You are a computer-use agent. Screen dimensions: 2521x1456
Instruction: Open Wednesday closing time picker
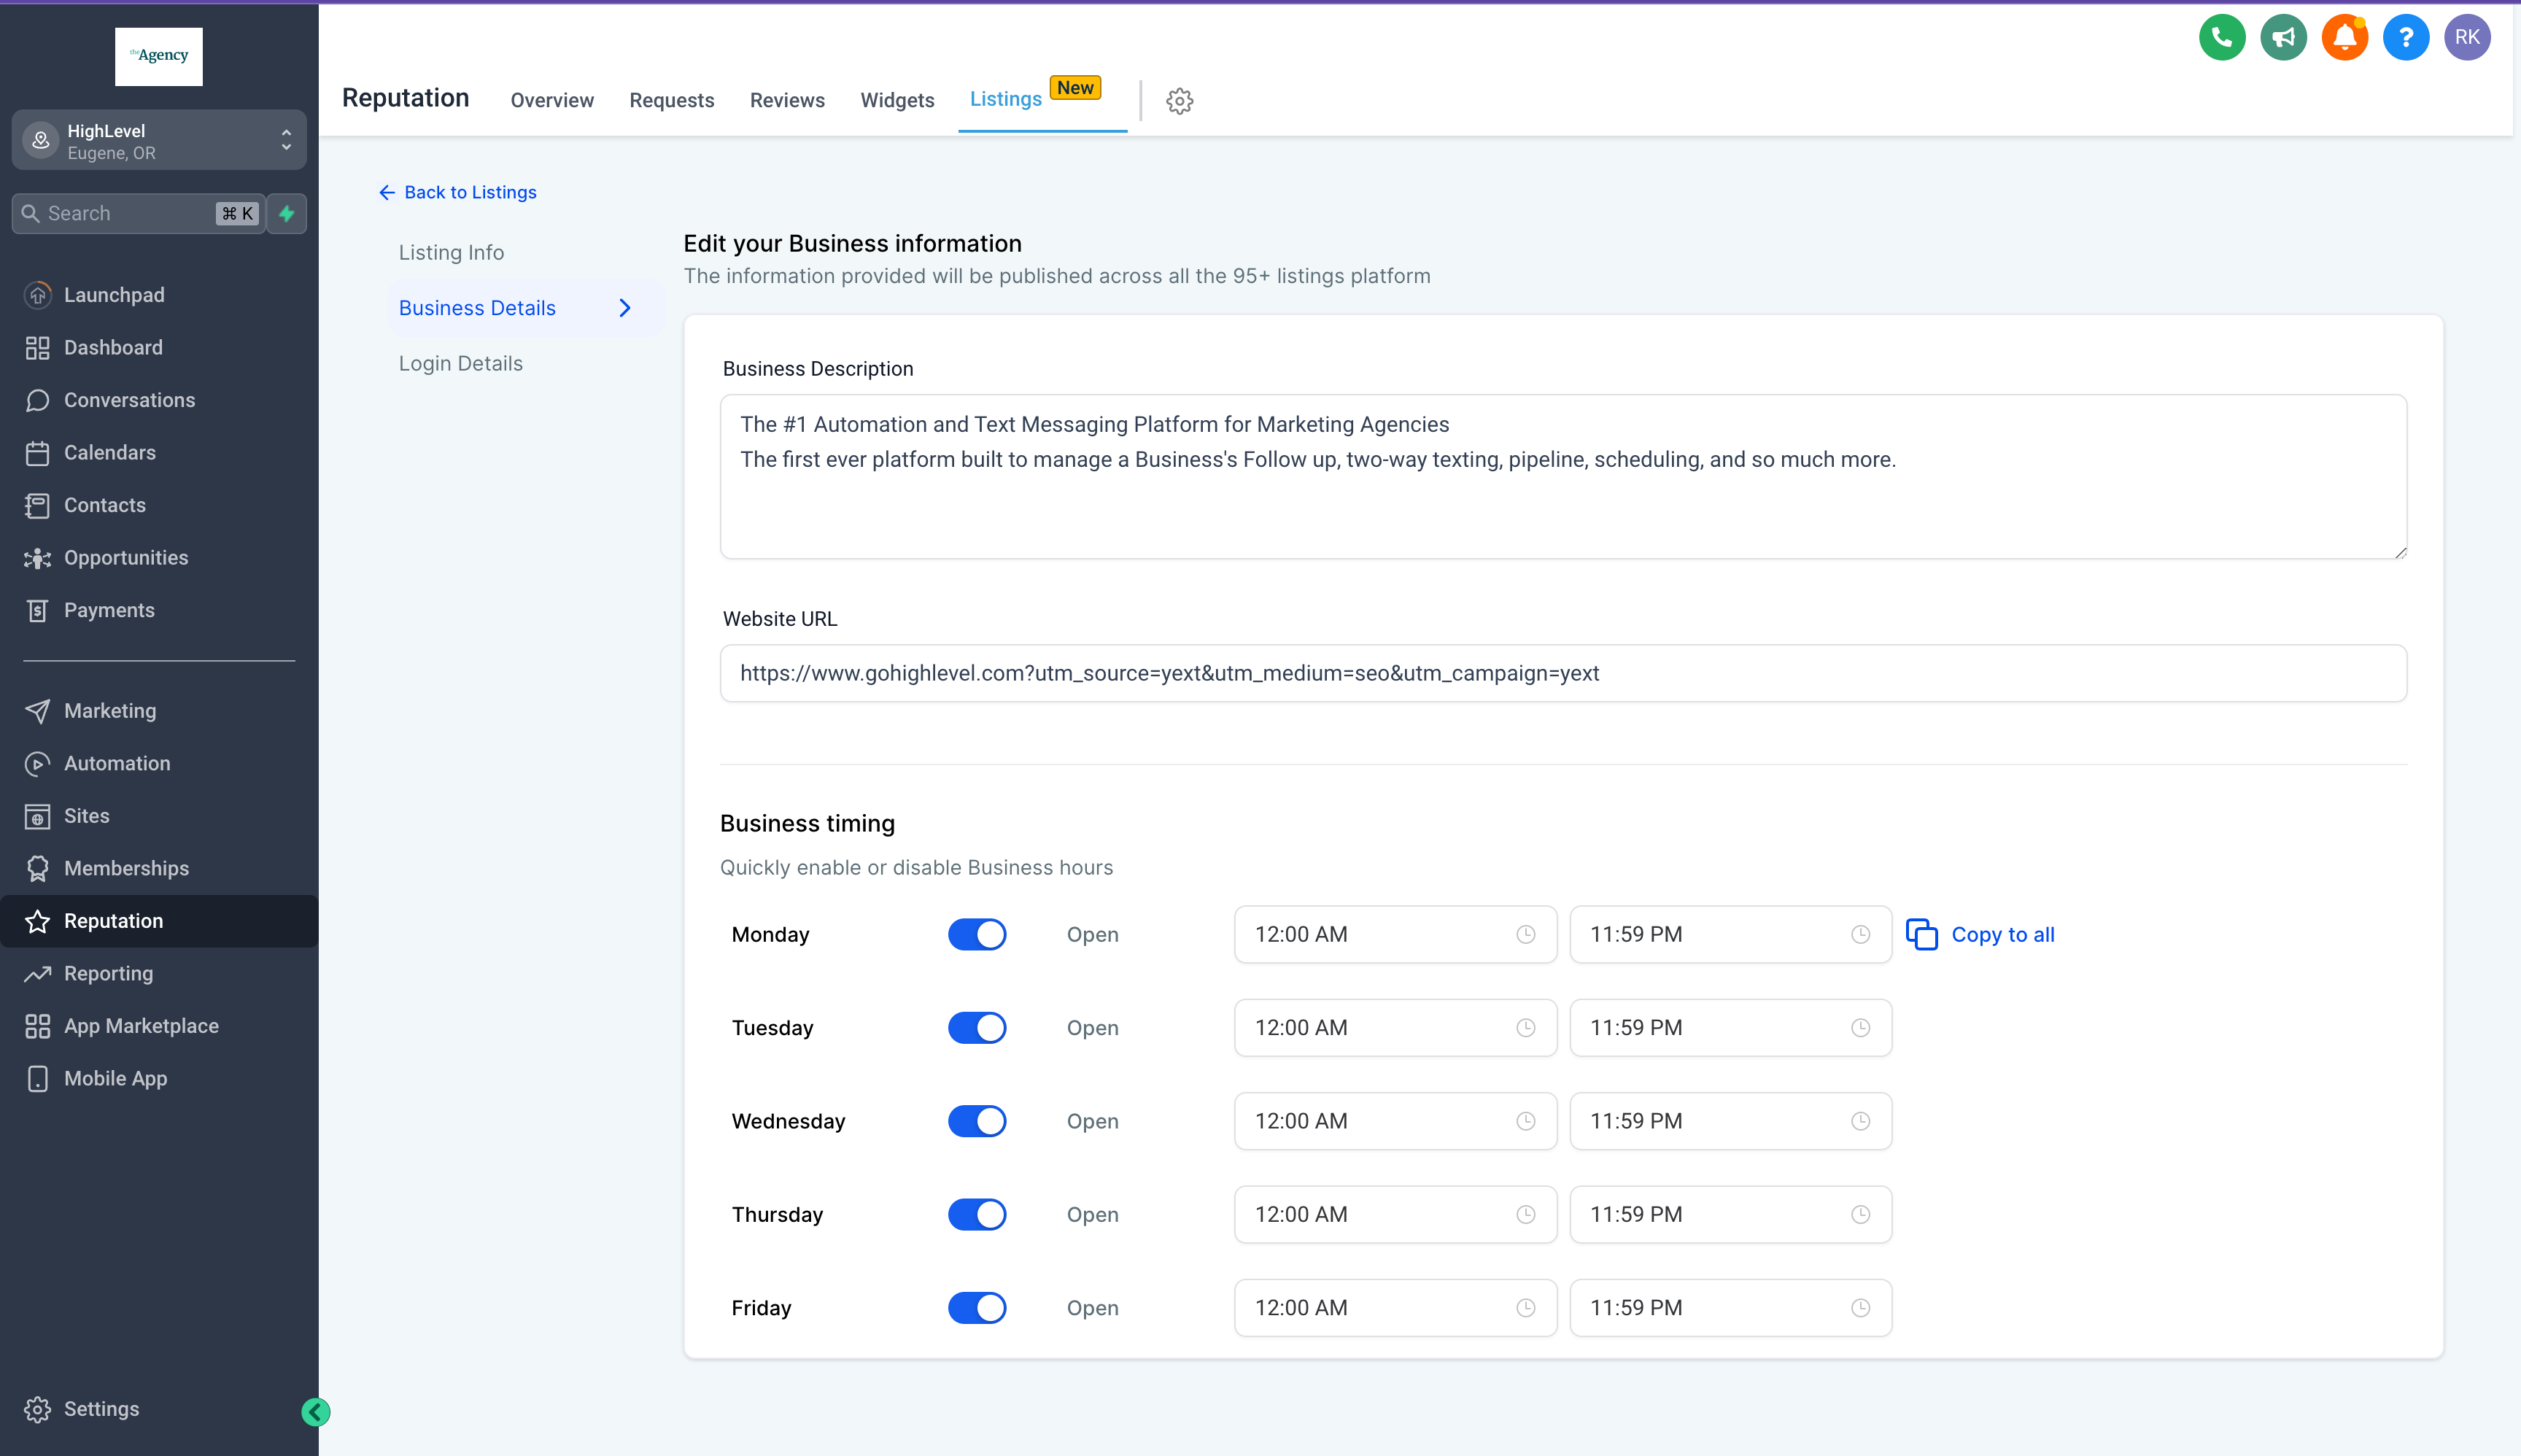click(1730, 1121)
